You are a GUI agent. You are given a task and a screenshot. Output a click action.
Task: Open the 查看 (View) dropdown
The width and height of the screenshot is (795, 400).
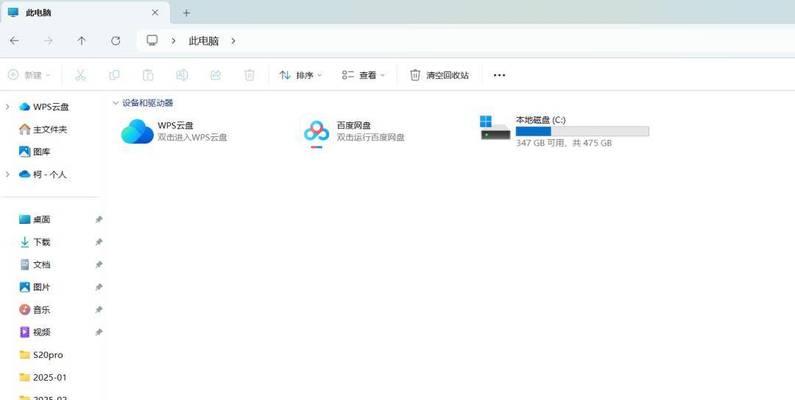point(363,75)
